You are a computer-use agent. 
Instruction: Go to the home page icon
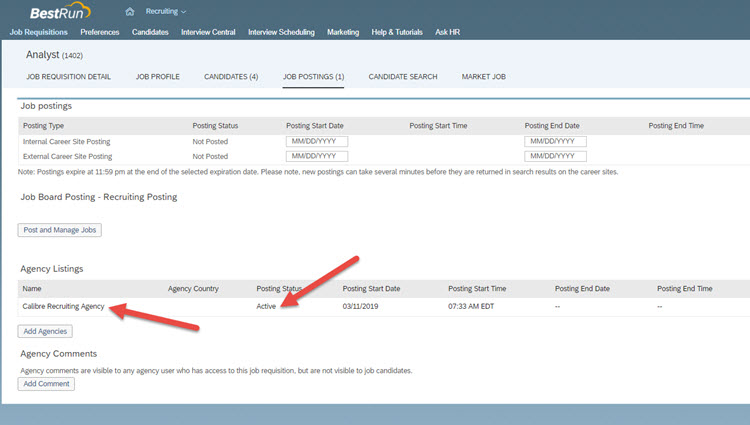(130, 11)
